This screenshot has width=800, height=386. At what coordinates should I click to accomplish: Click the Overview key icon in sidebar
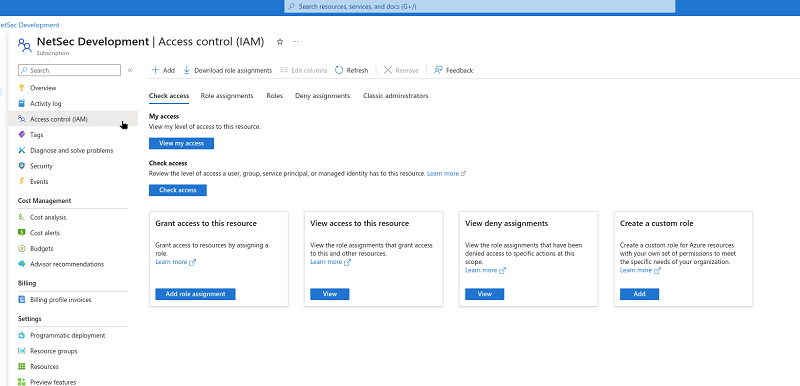21,88
